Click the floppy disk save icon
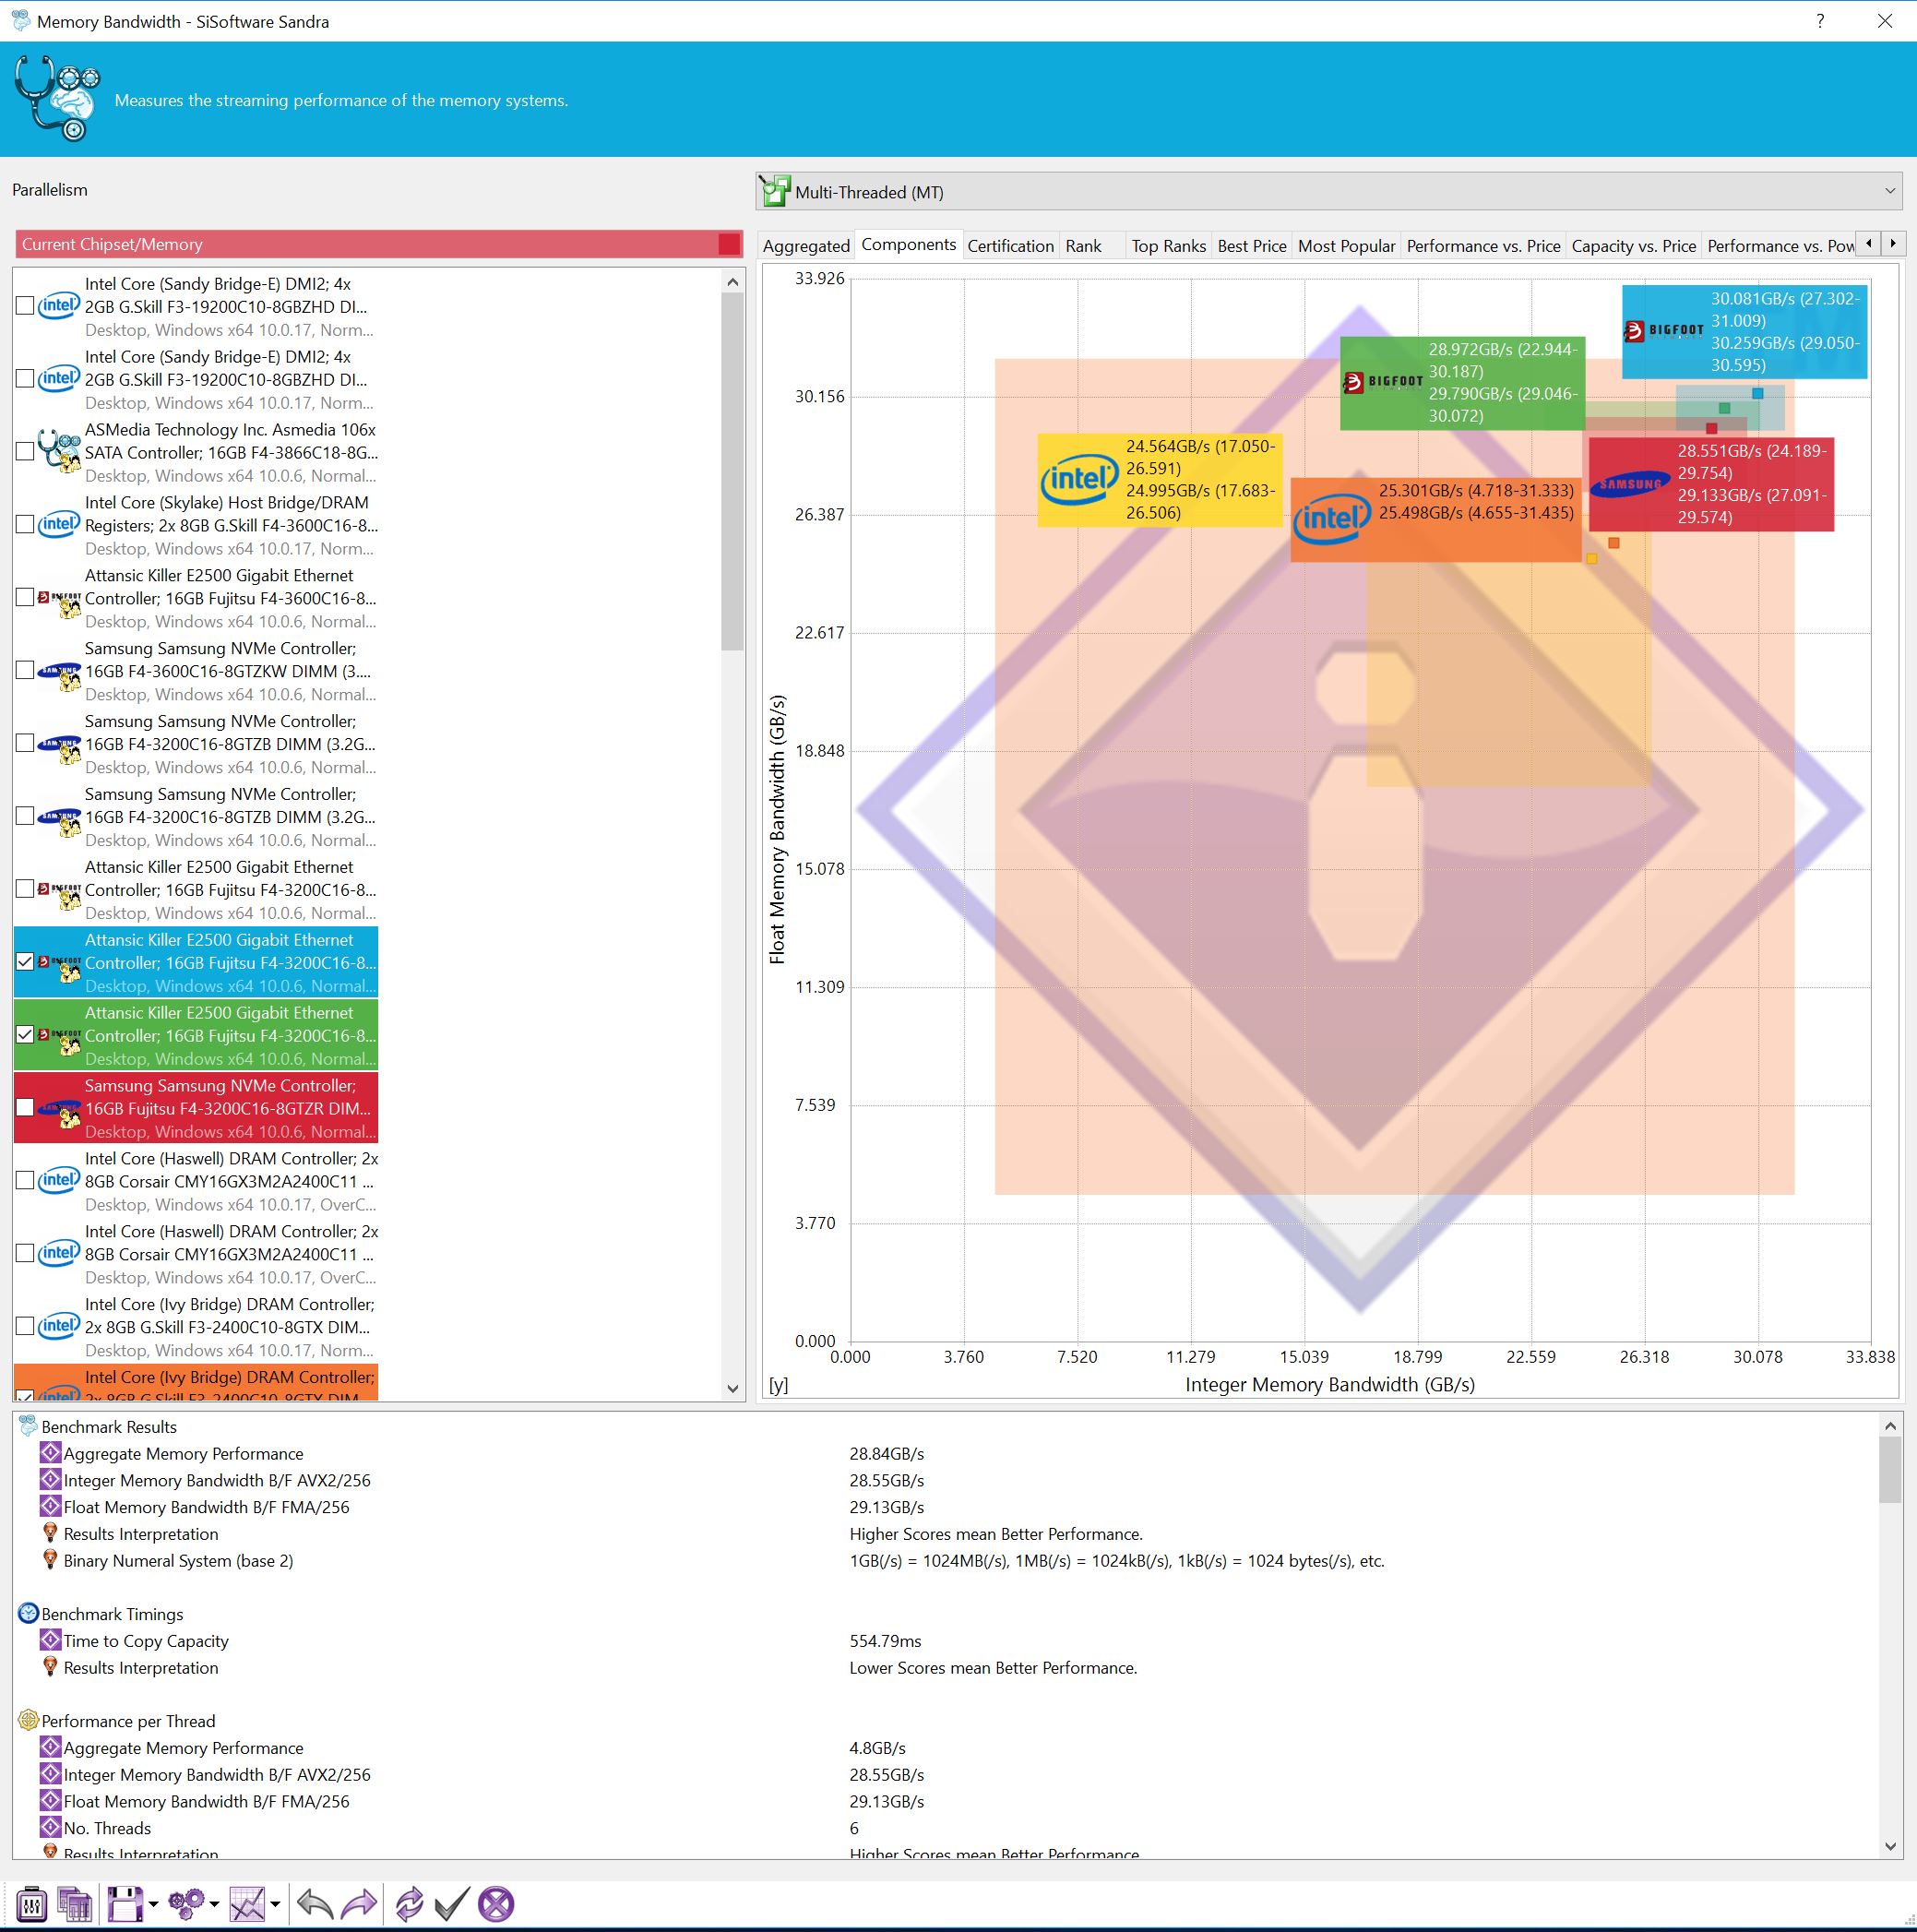 [124, 1904]
